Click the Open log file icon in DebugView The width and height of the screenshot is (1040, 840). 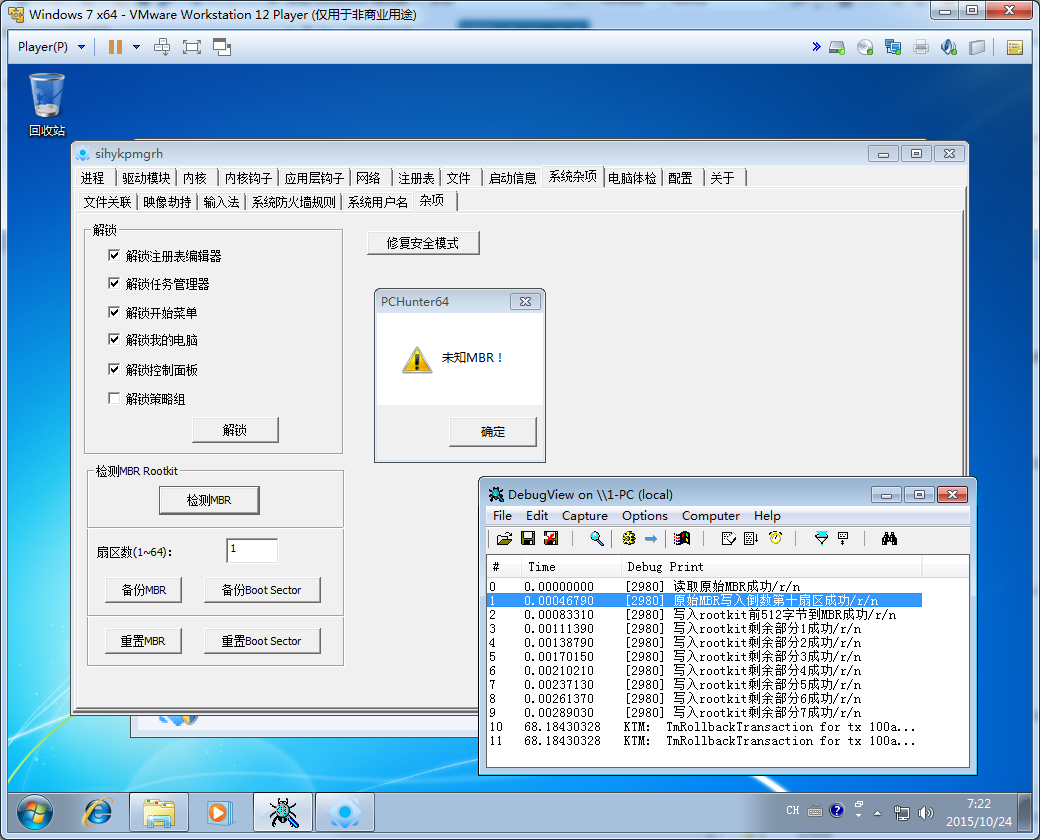(x=504, y=538)
